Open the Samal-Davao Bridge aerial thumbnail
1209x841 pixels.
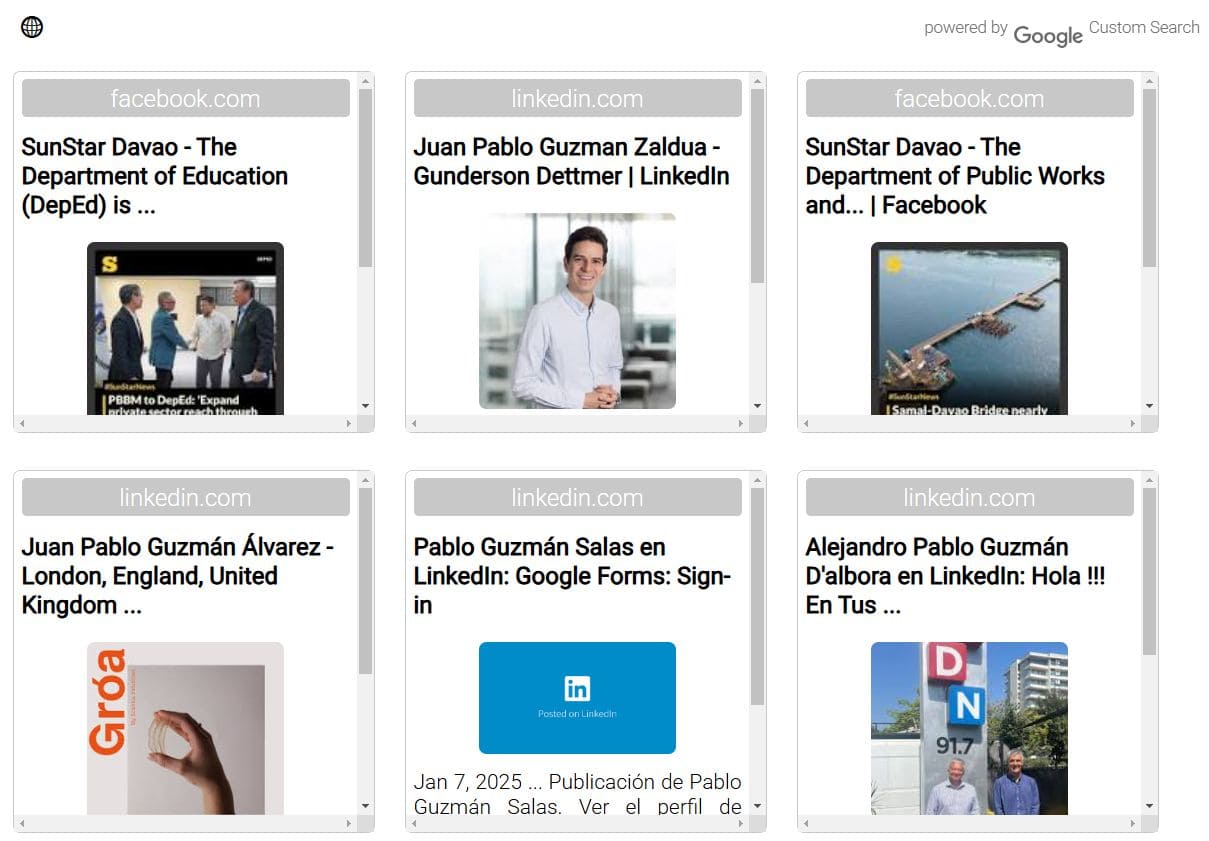pos(969,328)
